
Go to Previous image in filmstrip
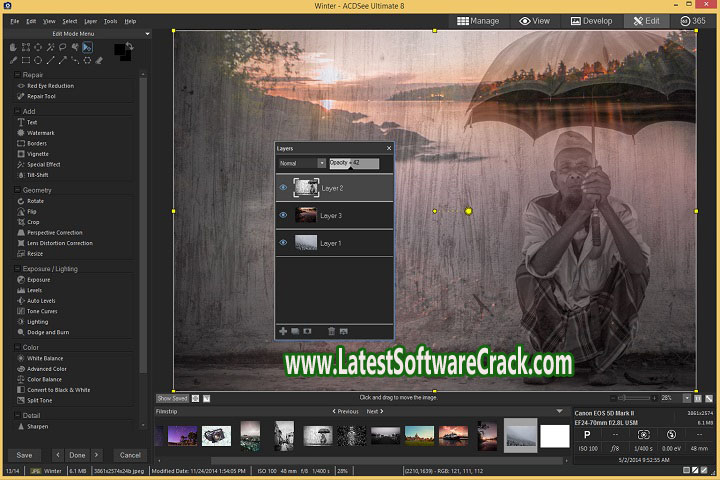tap(345, 412)
